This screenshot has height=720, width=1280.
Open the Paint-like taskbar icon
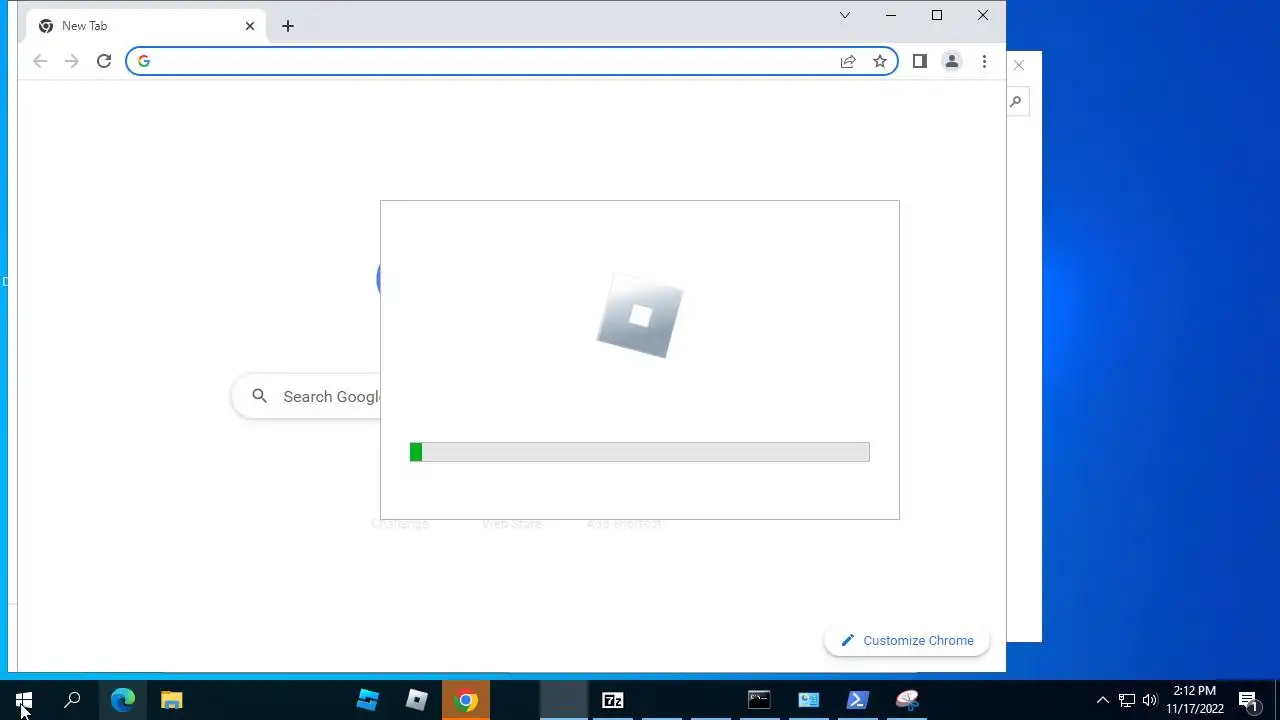[907, 700]
